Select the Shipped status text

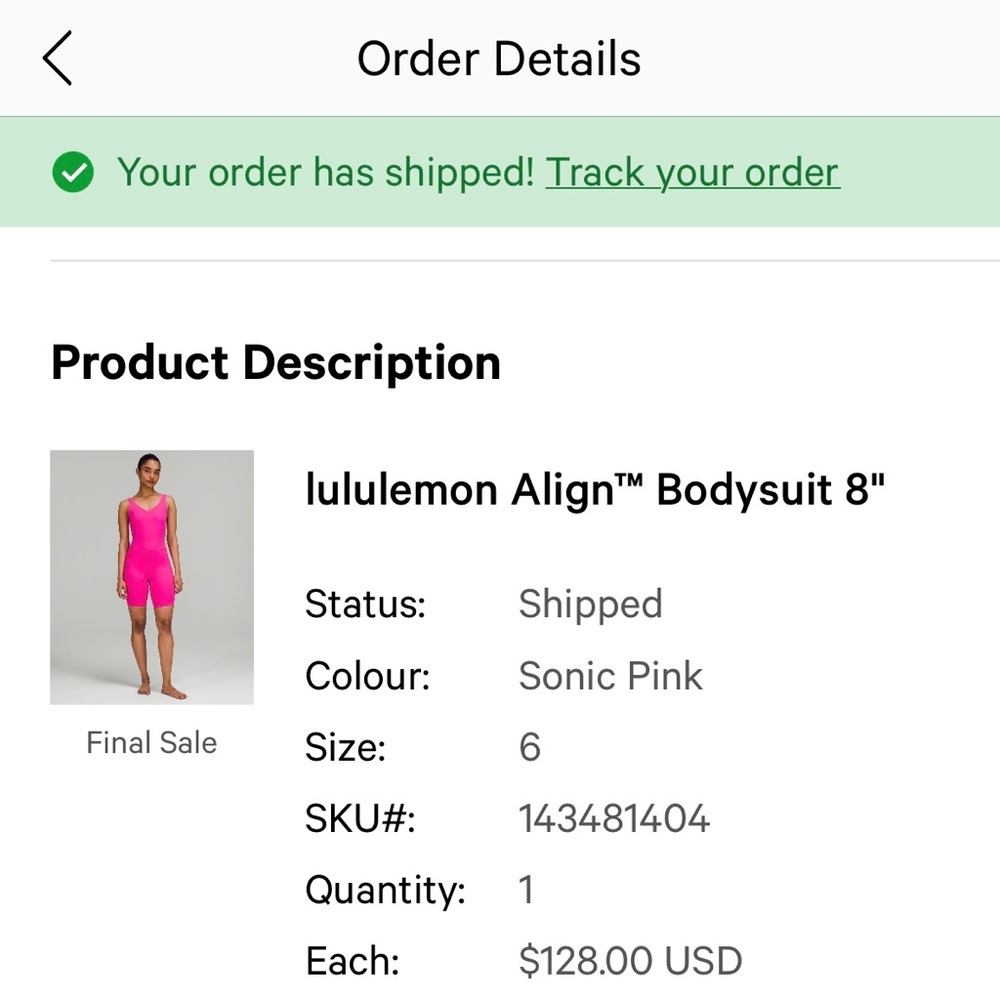click(x=590, y=604)
